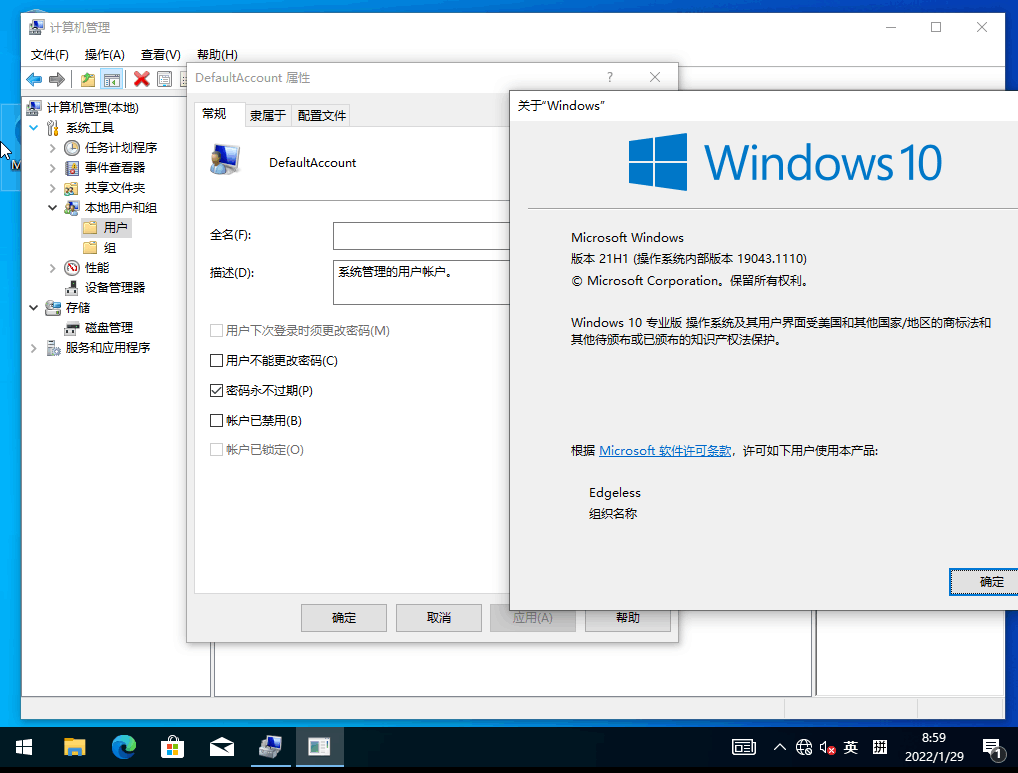The image size is (1018, 773).
Task: Toggle the Show/Hide Console Tree toolbar icon
Action: [112, 79]
